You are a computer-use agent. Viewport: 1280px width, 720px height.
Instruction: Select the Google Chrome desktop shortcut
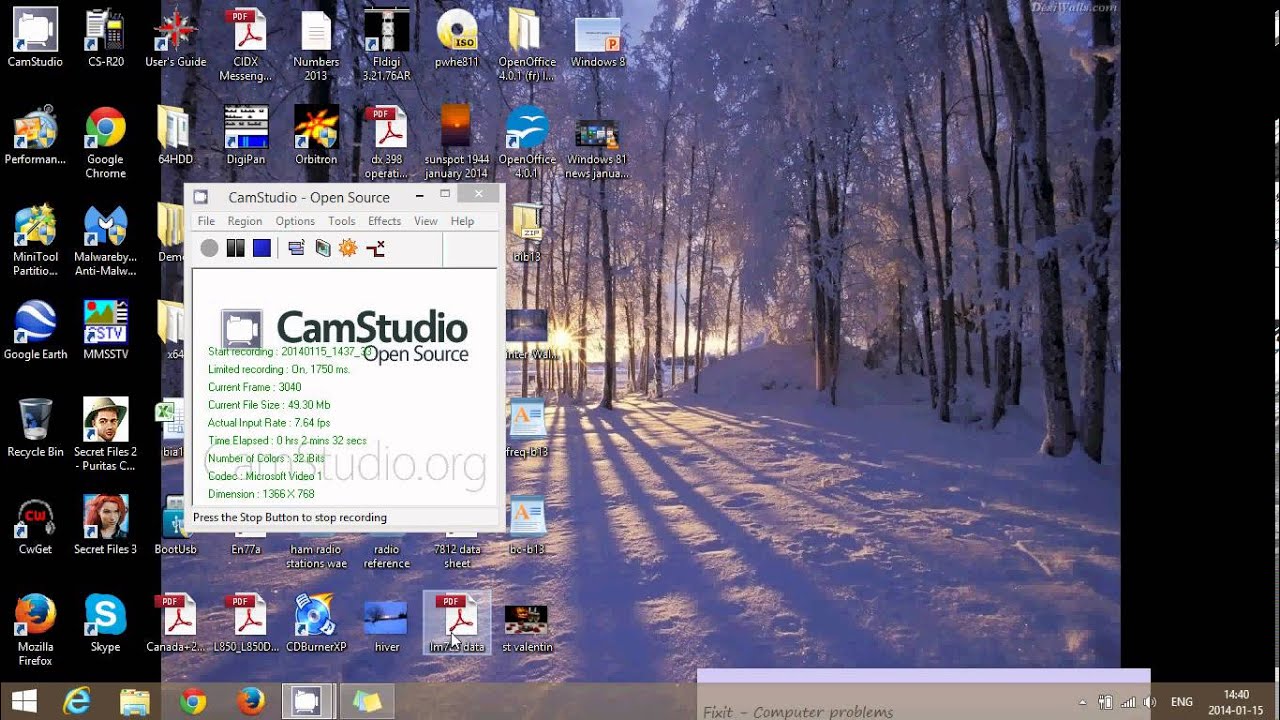coord(105,143)
